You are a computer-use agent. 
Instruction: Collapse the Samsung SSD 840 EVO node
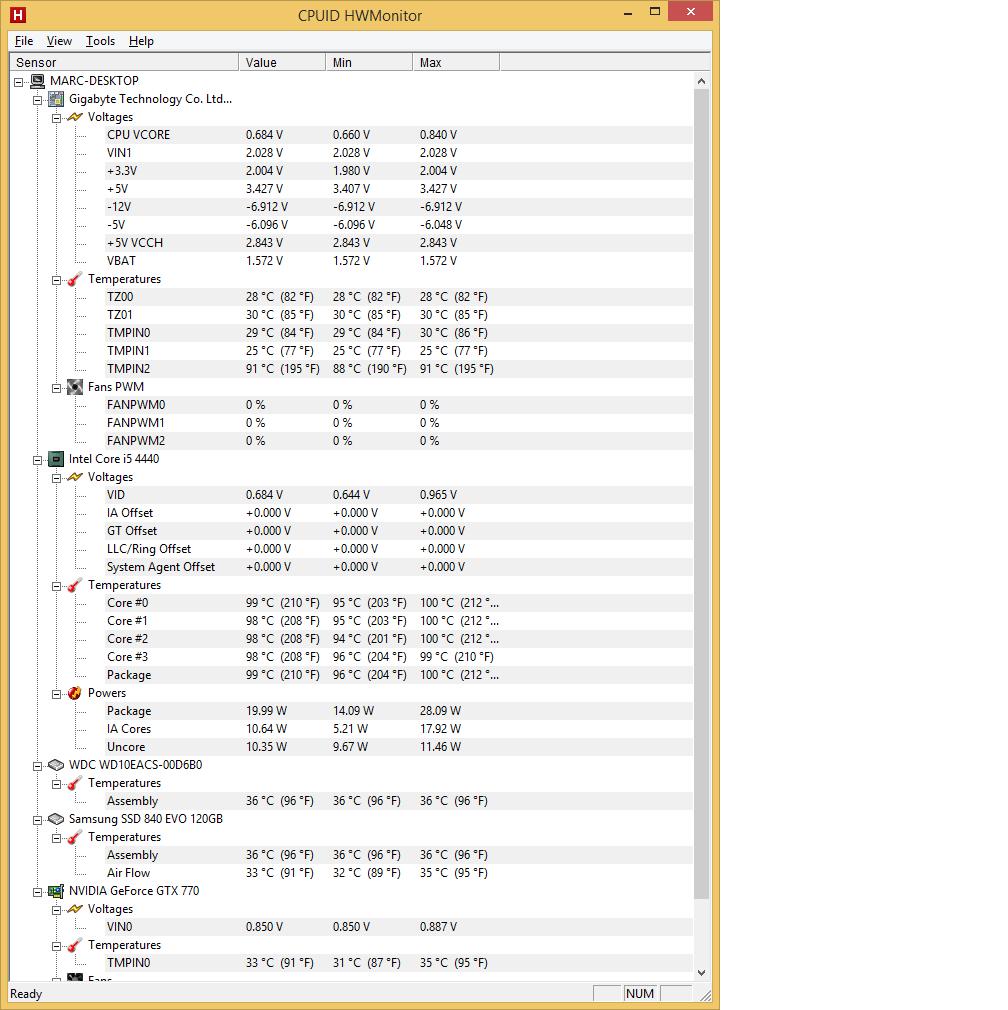click(37, 820)
